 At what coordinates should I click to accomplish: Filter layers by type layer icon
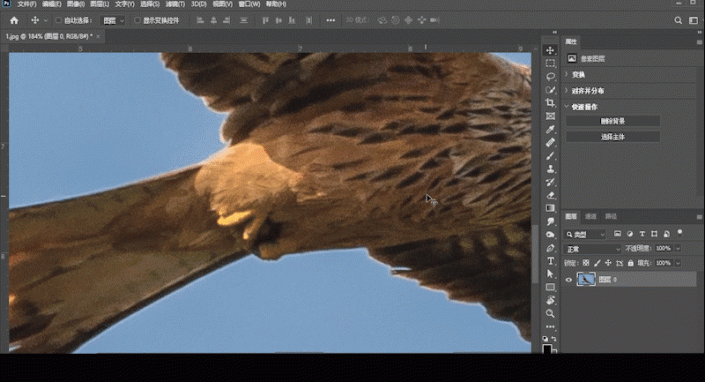coord(642,234)
